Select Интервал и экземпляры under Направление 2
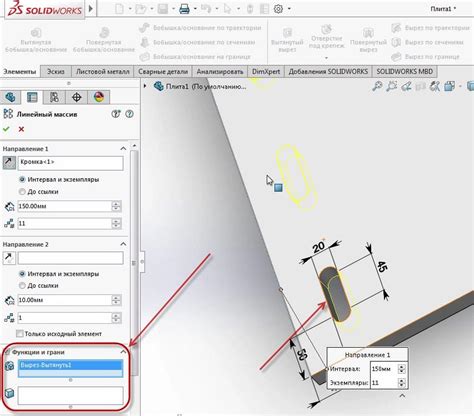474x416 pixels. pos(22,274)
